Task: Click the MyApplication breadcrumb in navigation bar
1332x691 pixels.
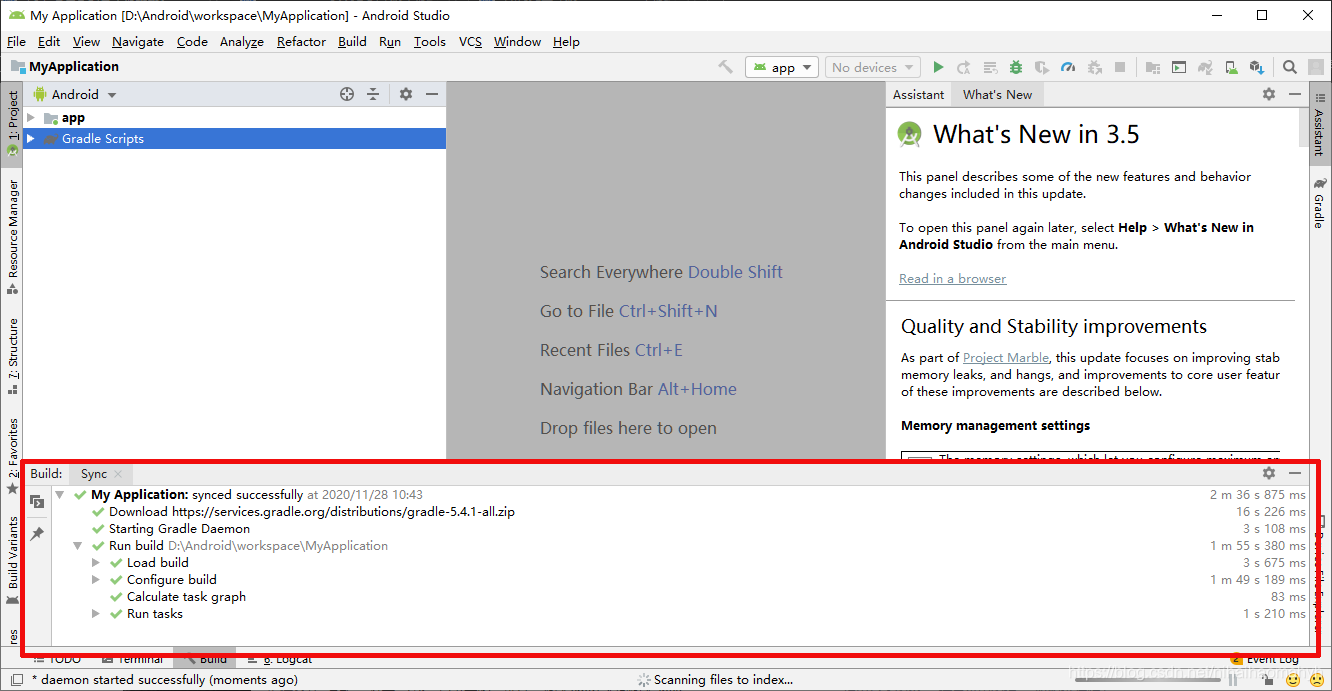Action: (65, 67)
